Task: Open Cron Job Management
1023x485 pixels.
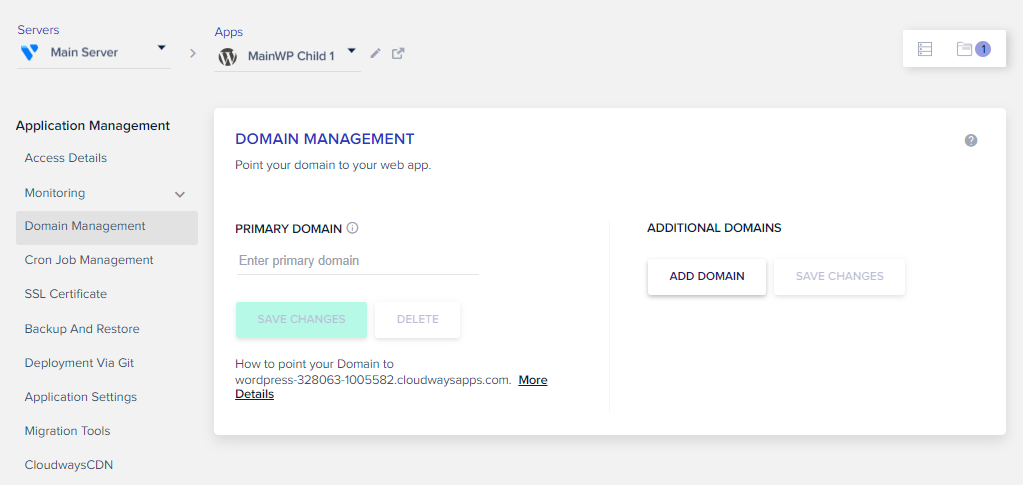Action: click(x=89, y=260)
